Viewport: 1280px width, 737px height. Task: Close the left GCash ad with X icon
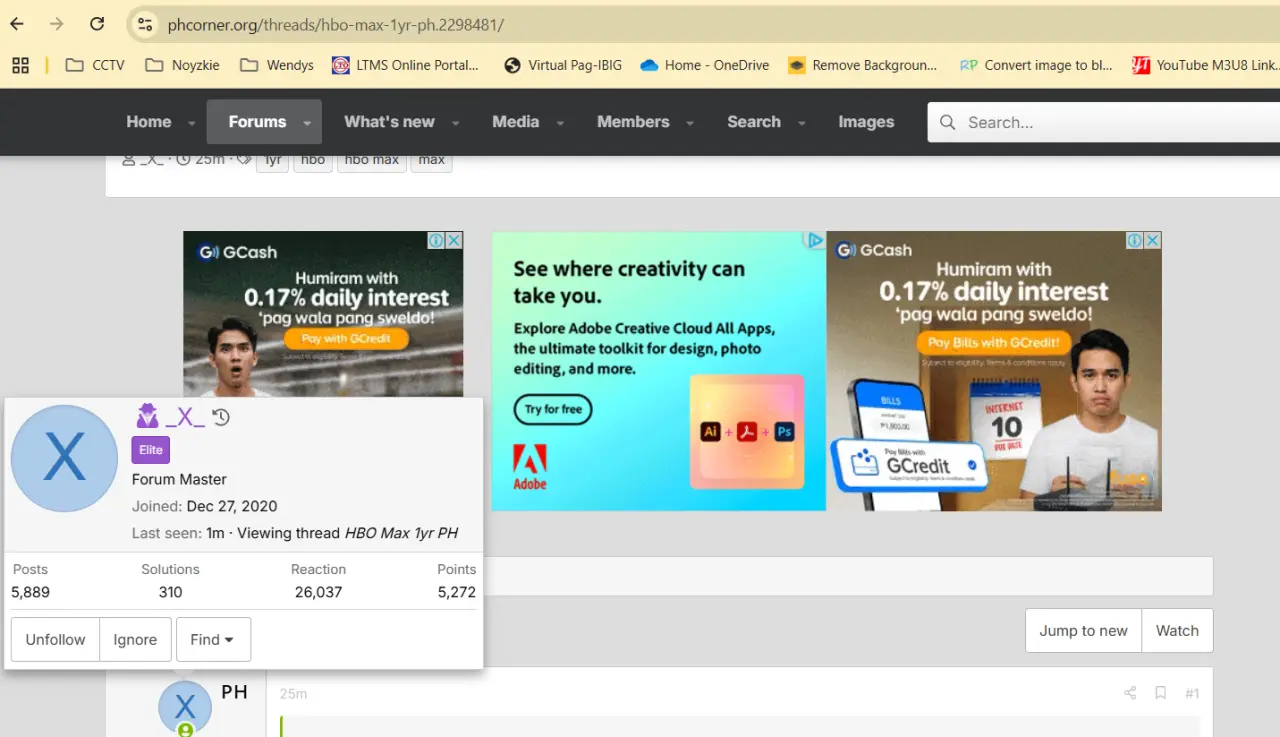(x=454, y=240)
